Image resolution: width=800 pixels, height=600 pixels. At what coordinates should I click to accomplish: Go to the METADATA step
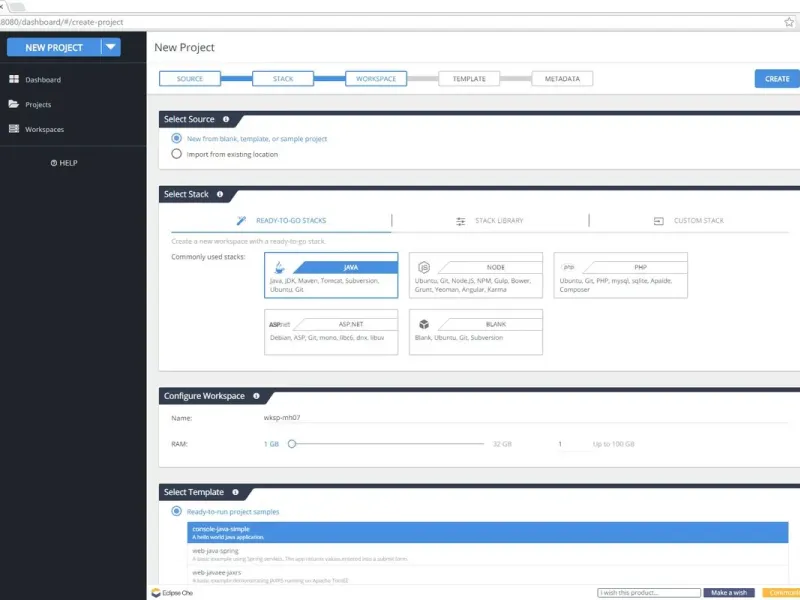[x=562, y=79]
